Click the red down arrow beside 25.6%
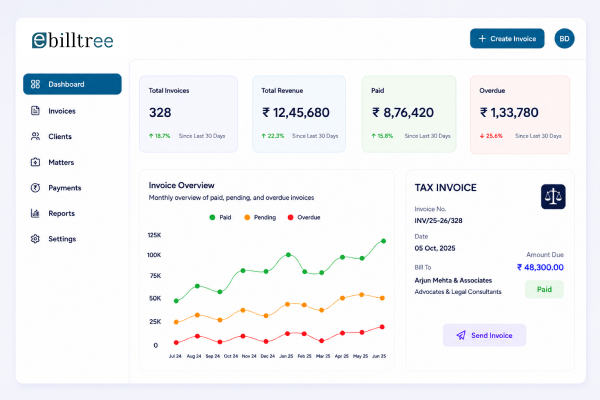This screenshot has width=600, height=400. coord(482,136)
